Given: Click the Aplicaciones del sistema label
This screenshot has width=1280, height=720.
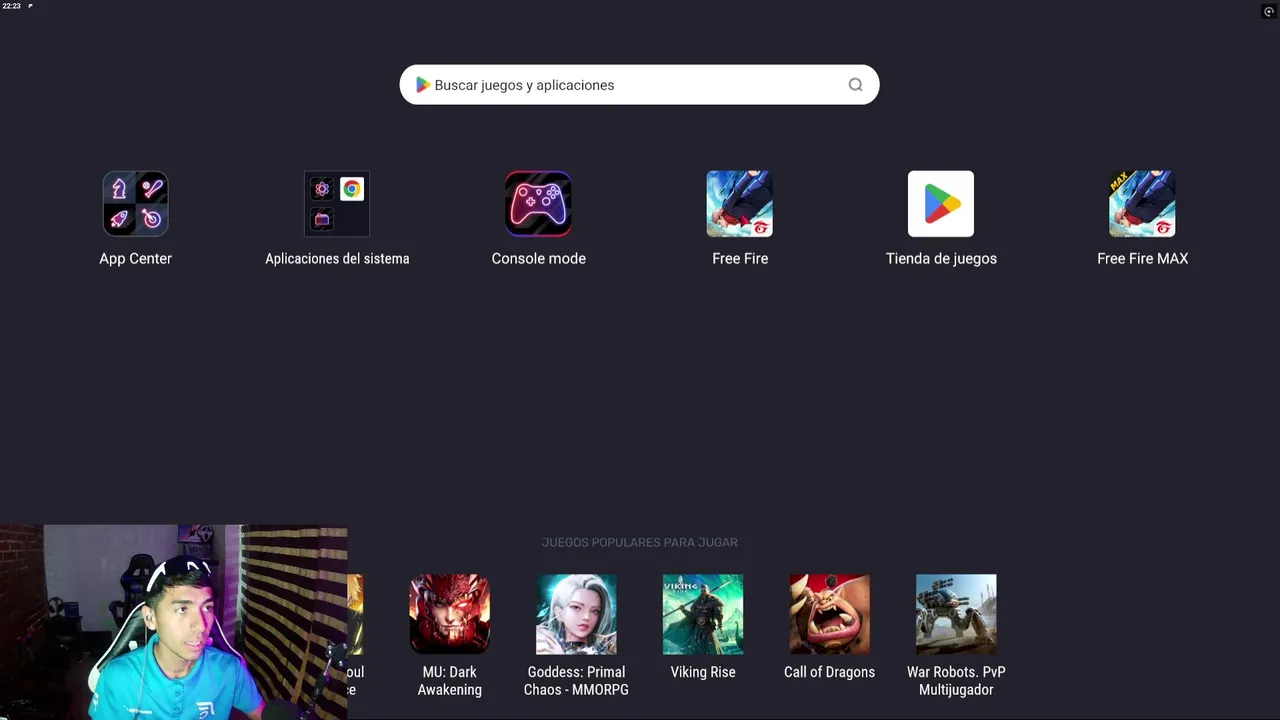Looking at the screenshot, I should pyautogui.click(x=337, y=258).
